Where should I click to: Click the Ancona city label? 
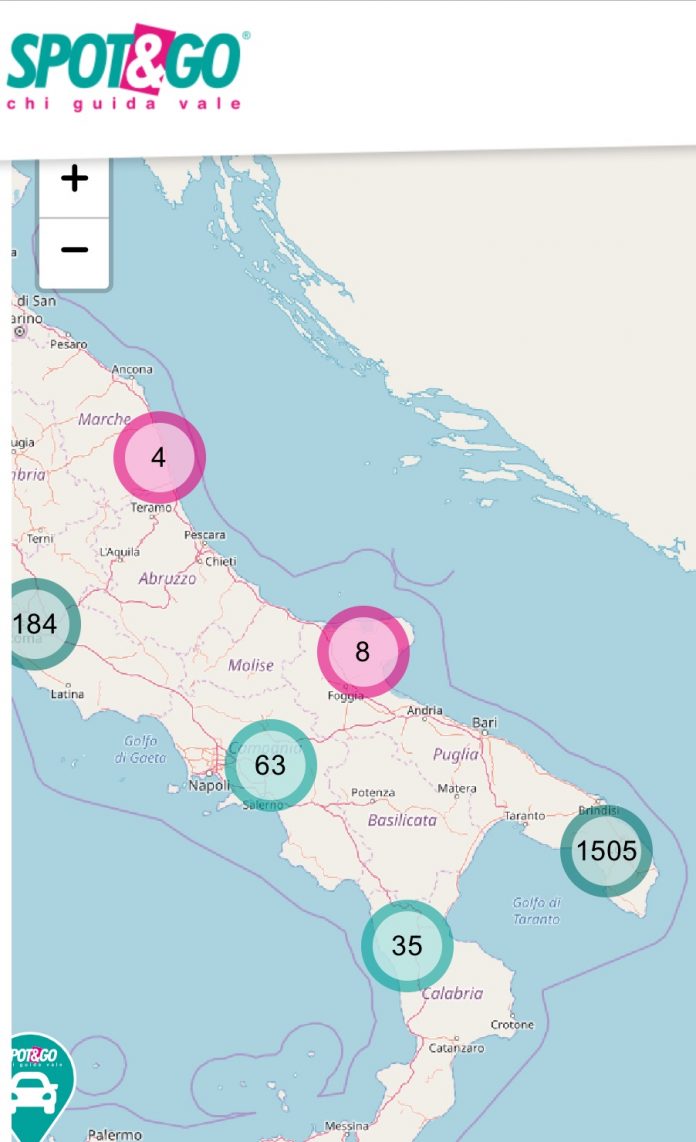[x=133, y=370]
